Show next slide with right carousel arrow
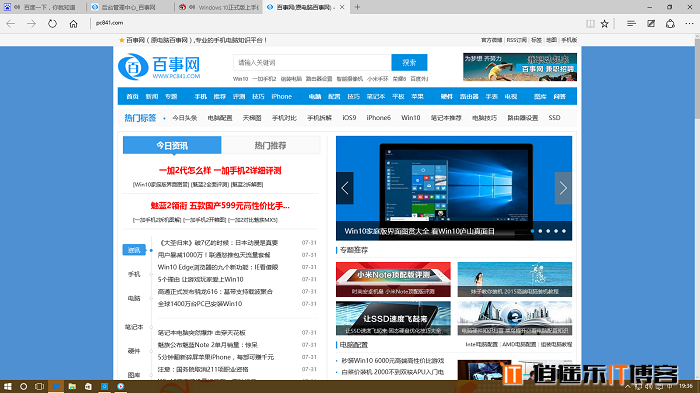Screen dimensions: 700x393 (563, 188)
